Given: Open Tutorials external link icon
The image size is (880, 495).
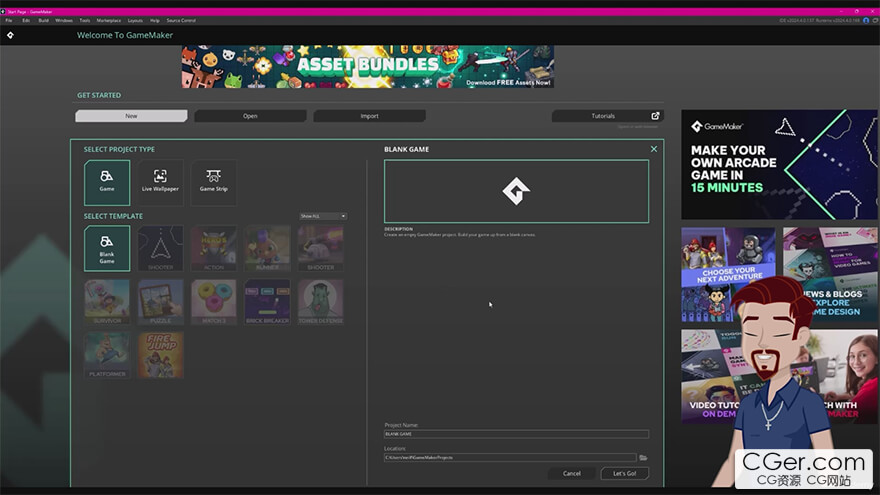Looking at the screenshot, I should coord(655,116).
